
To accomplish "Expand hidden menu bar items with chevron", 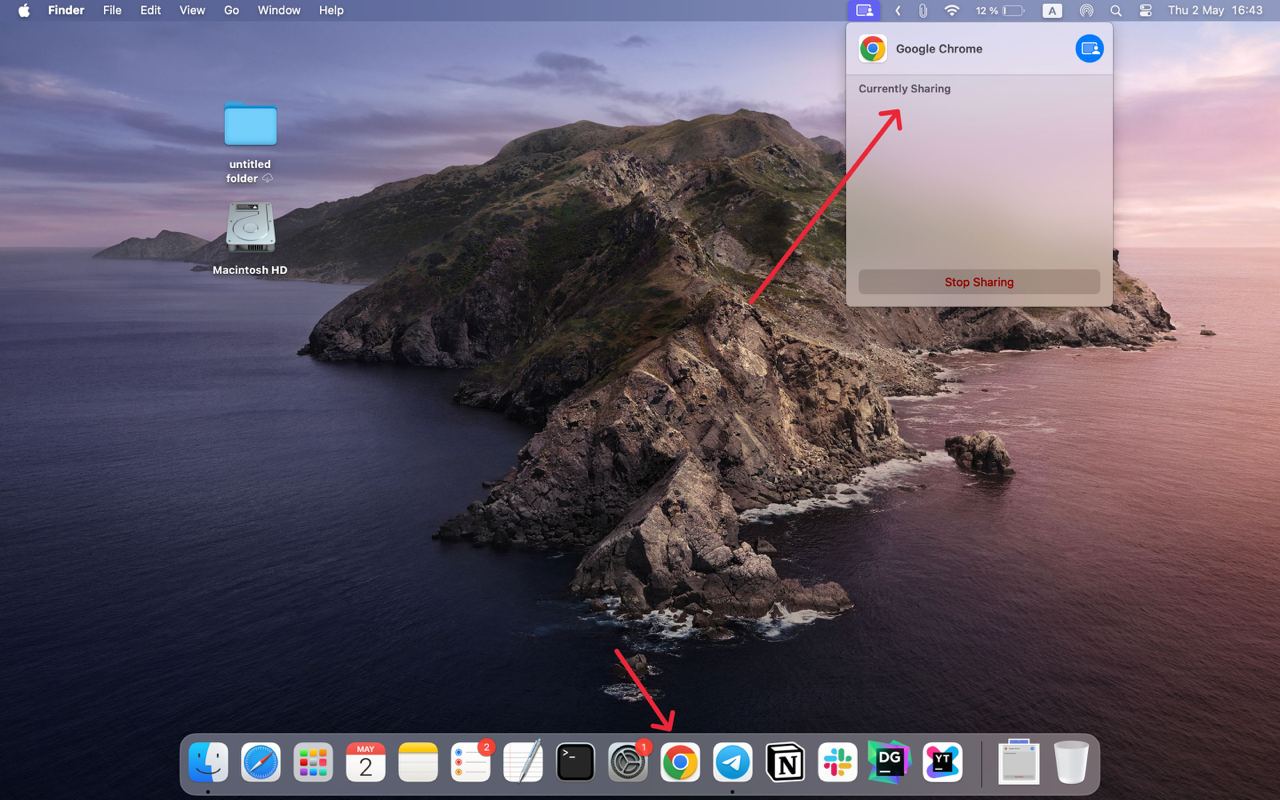I will 897,10.
